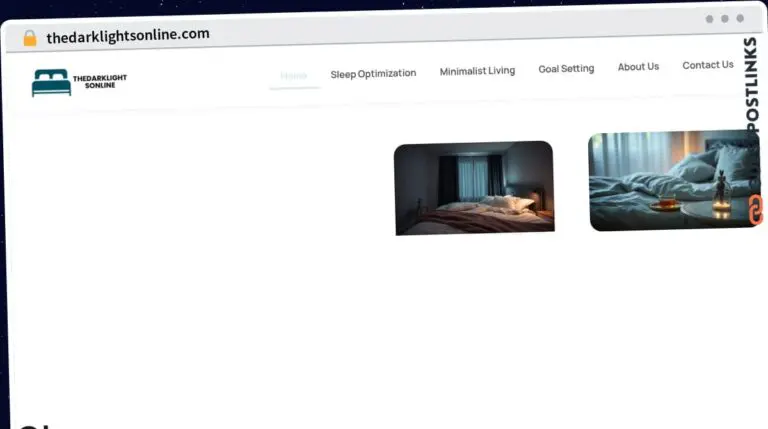
Task: Open the Contact Us page
Action: pyautogui.click(x=708, y=65)
